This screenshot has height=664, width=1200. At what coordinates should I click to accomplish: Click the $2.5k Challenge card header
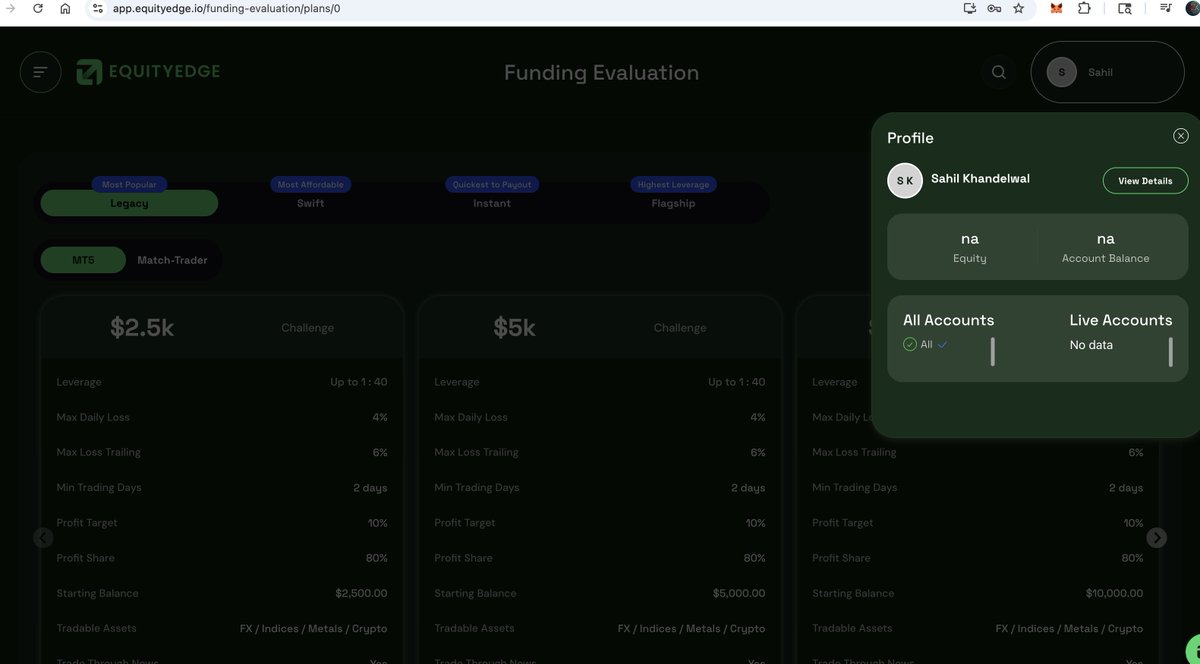point(221,327)
